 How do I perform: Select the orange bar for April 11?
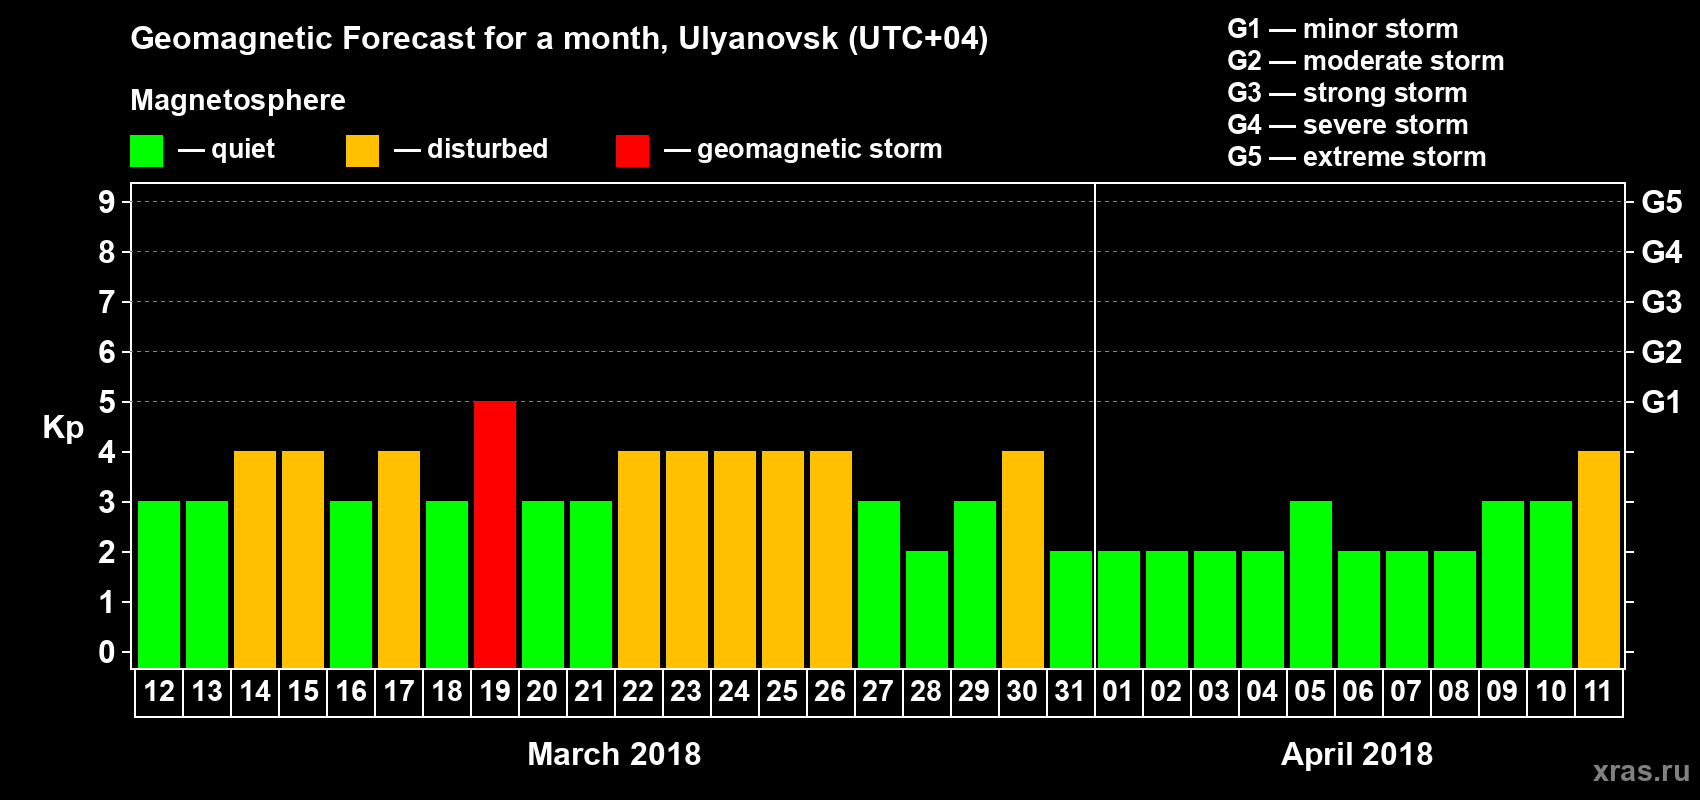point(1599,559)
